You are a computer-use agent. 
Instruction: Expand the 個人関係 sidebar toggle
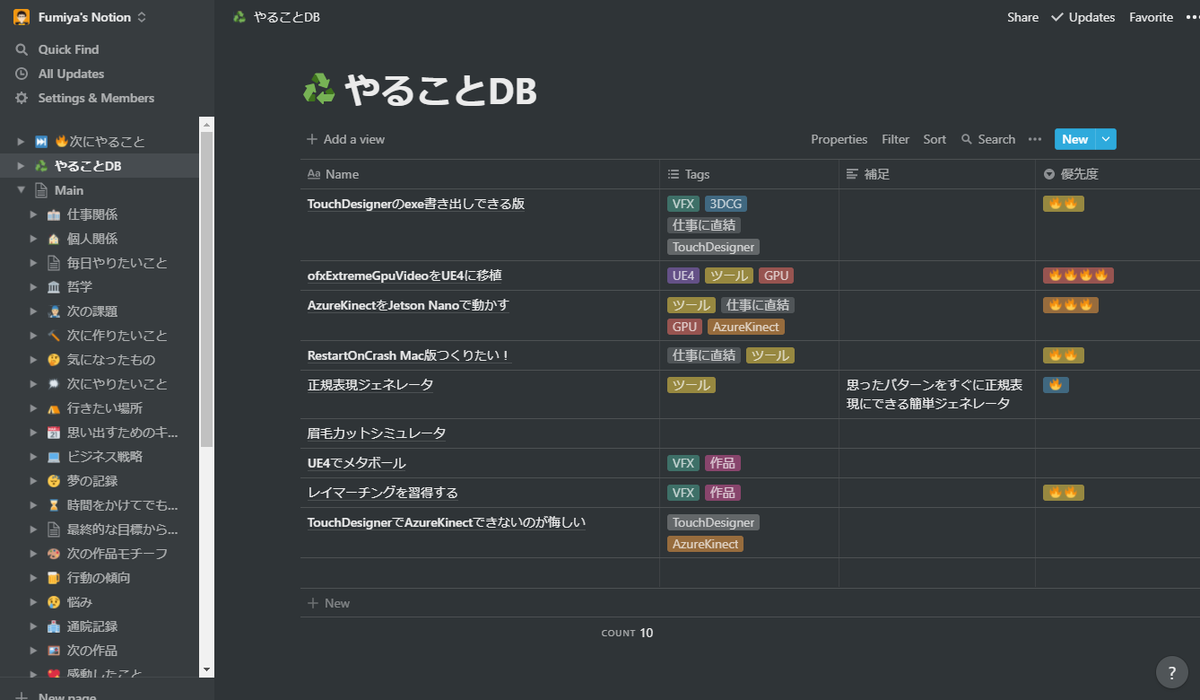pyautogui.click(x=33, y=239)
